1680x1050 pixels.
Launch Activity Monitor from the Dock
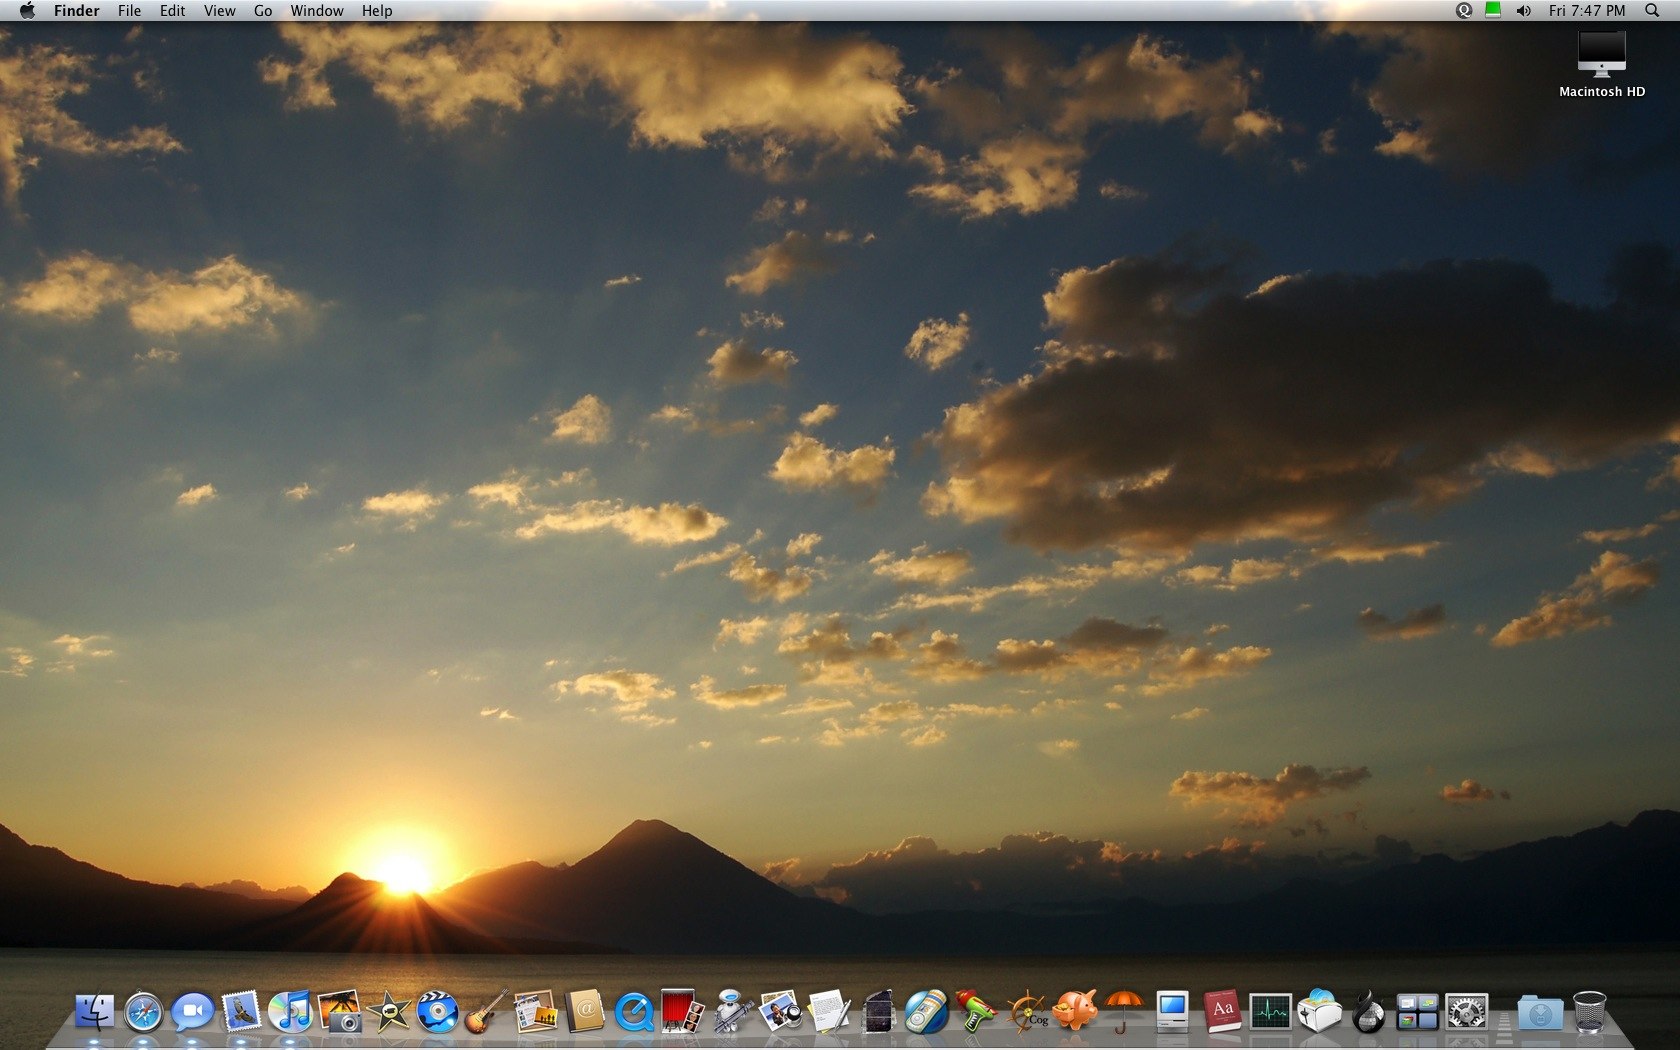(1270, 1012)
